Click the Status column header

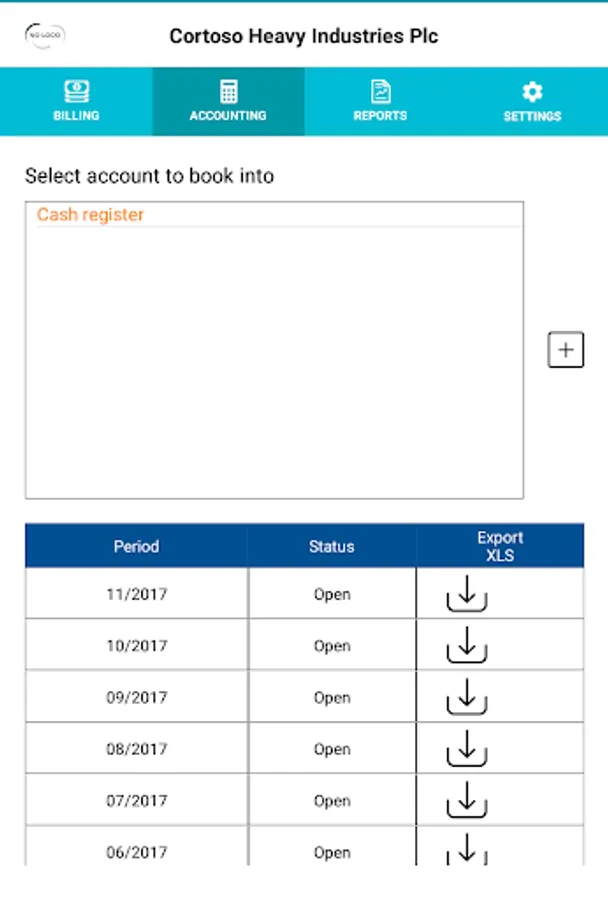(x=331, y=547)
